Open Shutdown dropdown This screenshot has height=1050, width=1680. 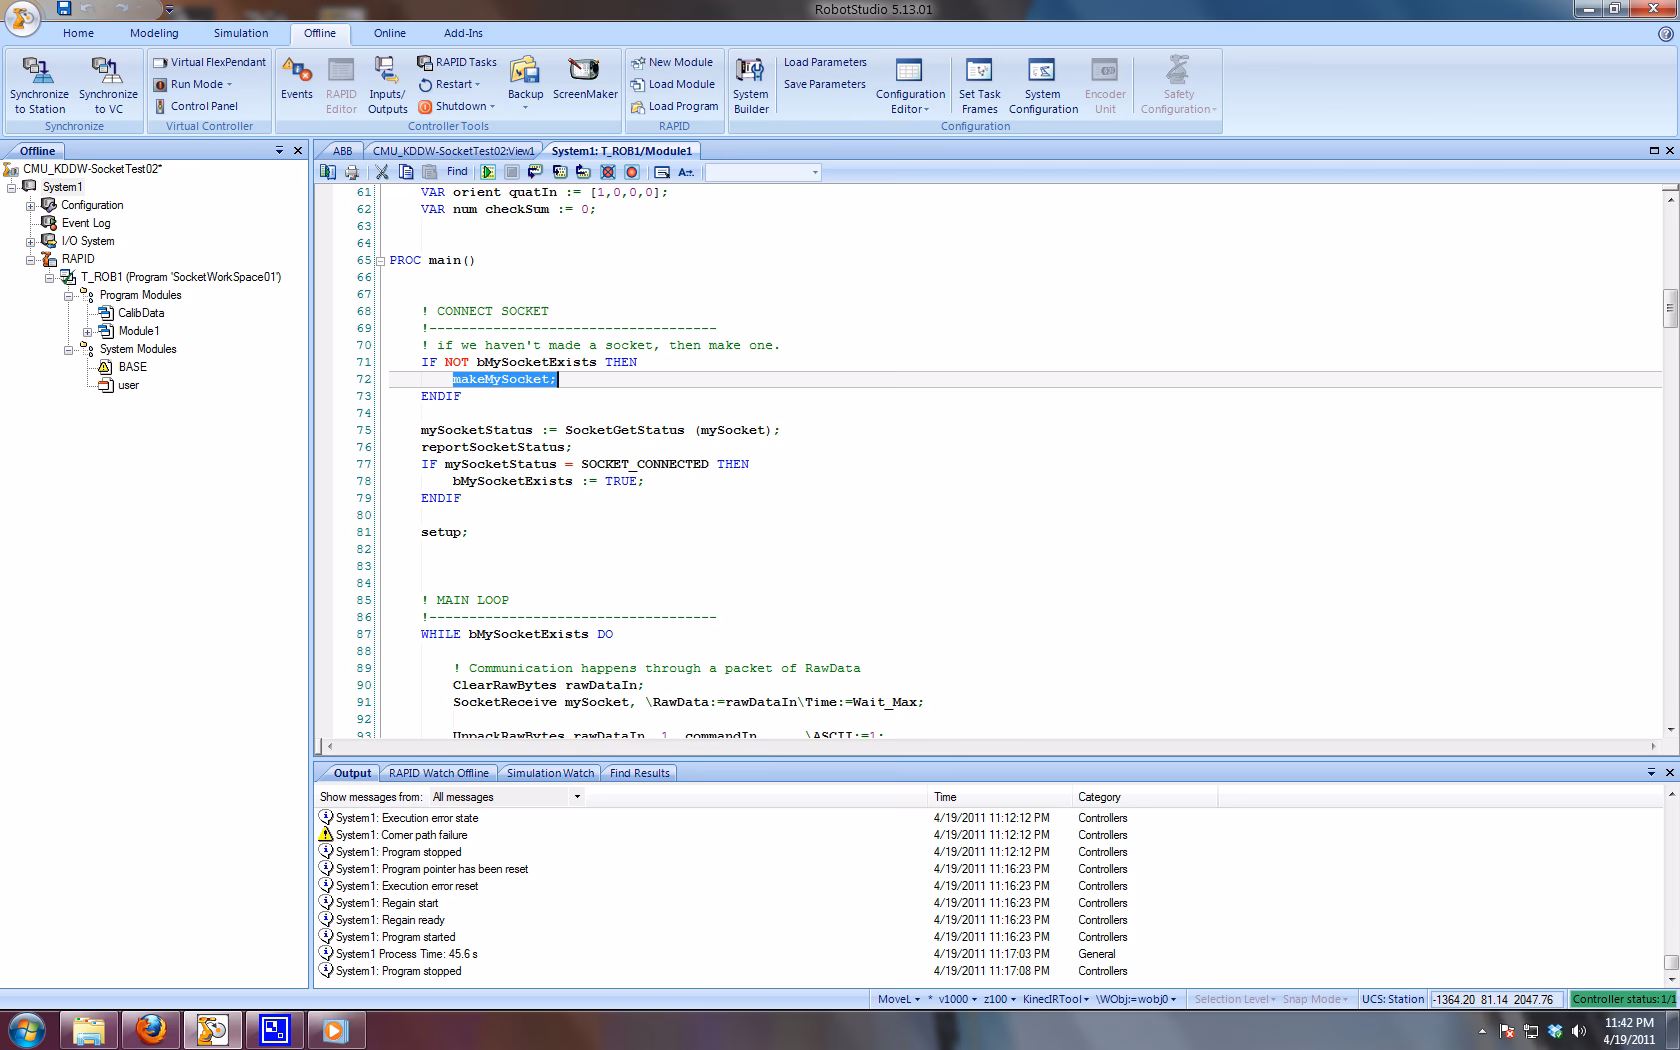[456, 106]
